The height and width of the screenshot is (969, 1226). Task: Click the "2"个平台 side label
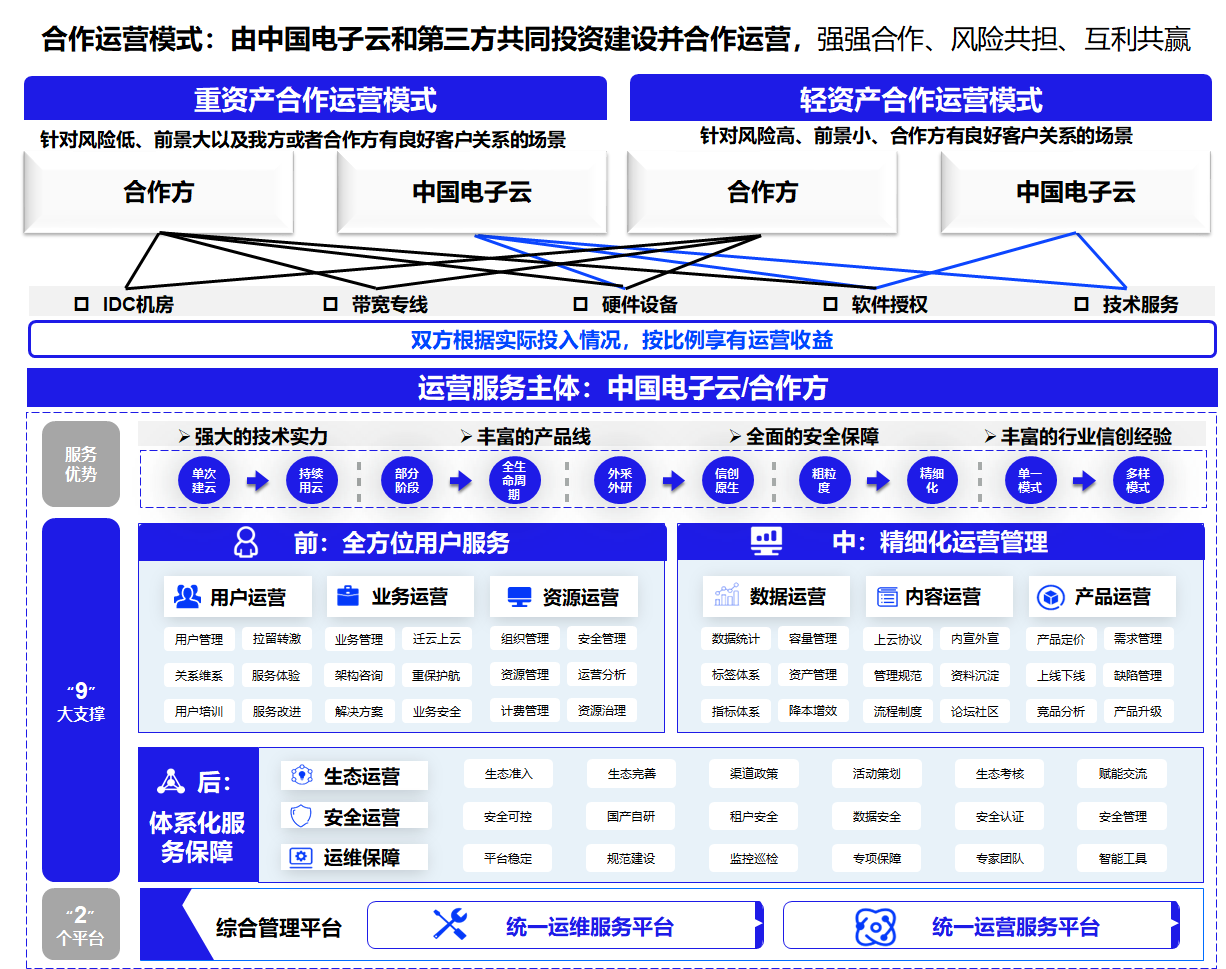click(81, 925)
